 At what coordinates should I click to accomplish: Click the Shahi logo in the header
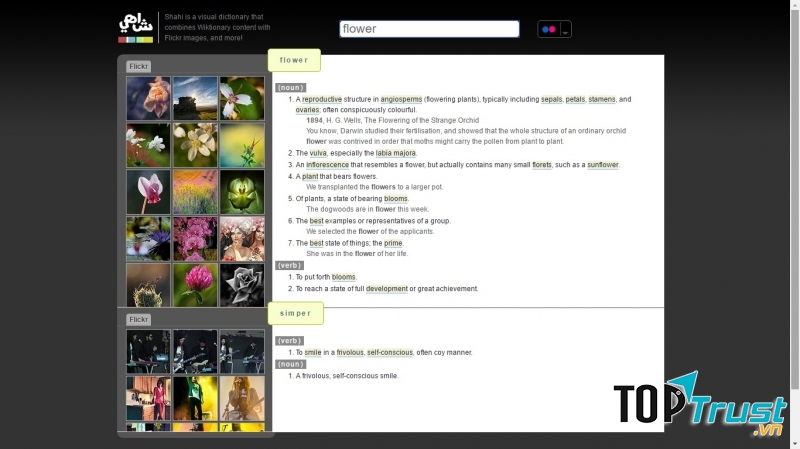click(135, 28)
